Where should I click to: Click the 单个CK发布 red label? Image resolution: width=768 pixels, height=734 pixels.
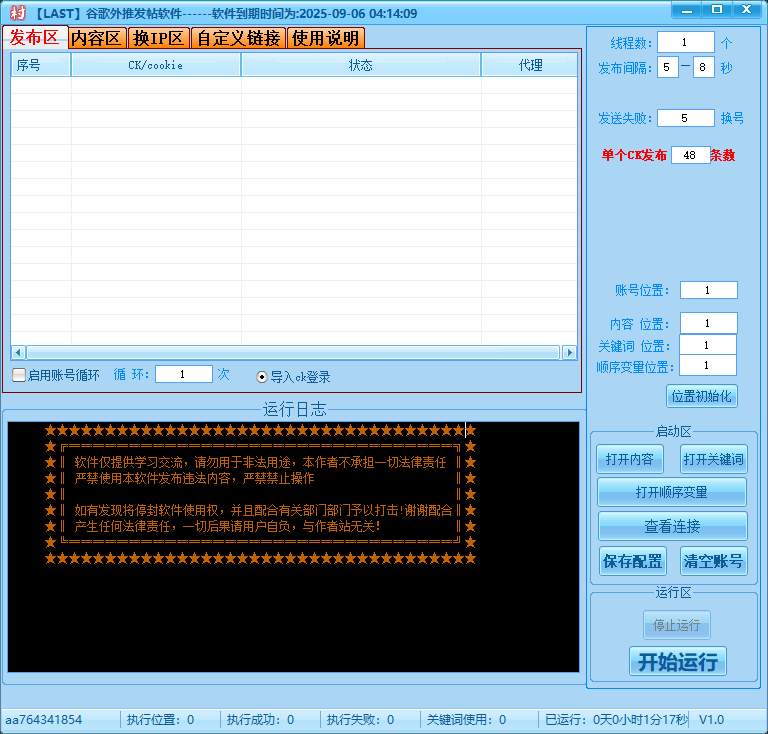point(634,155)
